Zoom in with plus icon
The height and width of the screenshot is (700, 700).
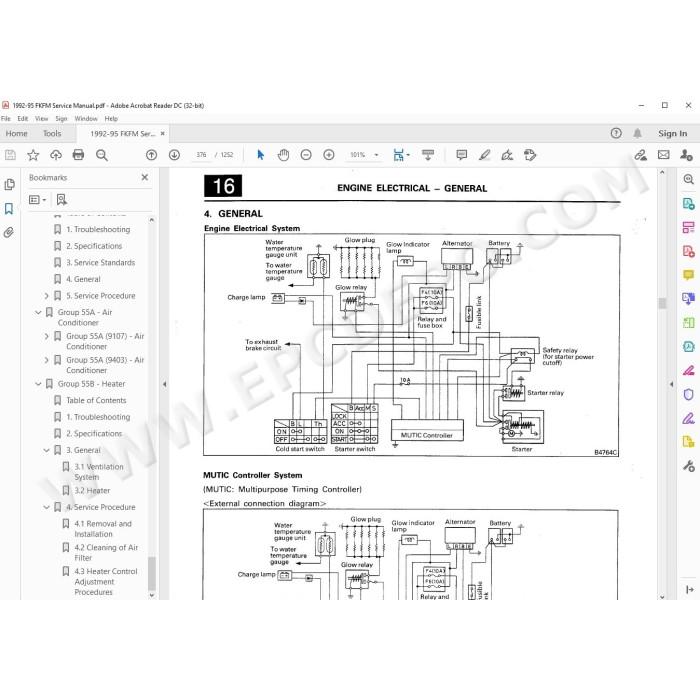[x=329, y=155]
